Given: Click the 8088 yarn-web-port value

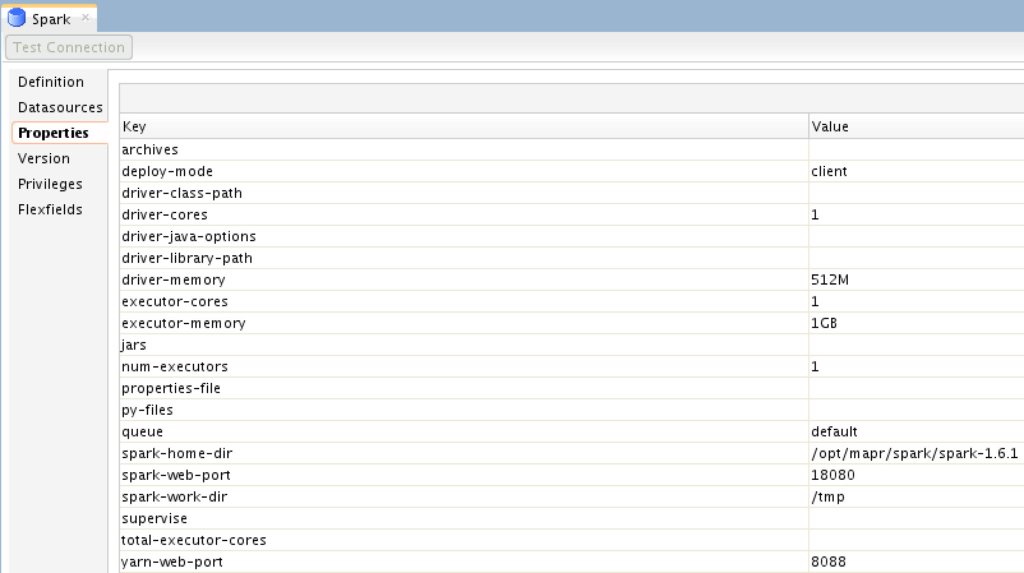Looking at the screenshot, I should [x=828, y=562].
